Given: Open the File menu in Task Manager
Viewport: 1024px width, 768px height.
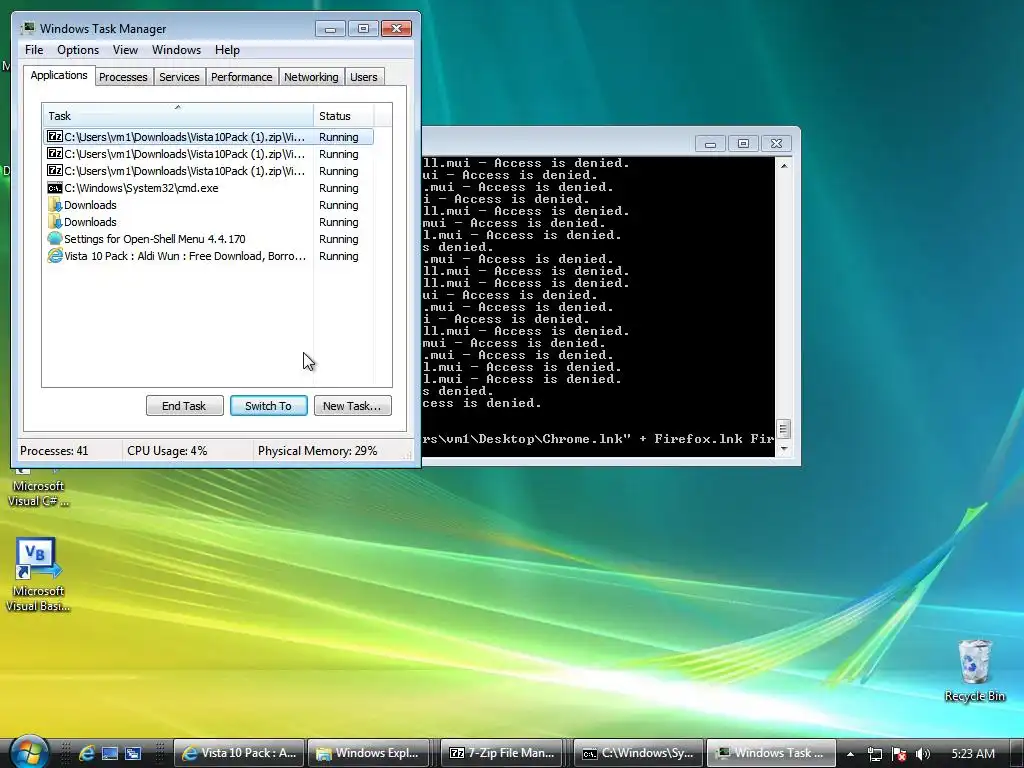Looking at the screenshot, I should [34, 50].
